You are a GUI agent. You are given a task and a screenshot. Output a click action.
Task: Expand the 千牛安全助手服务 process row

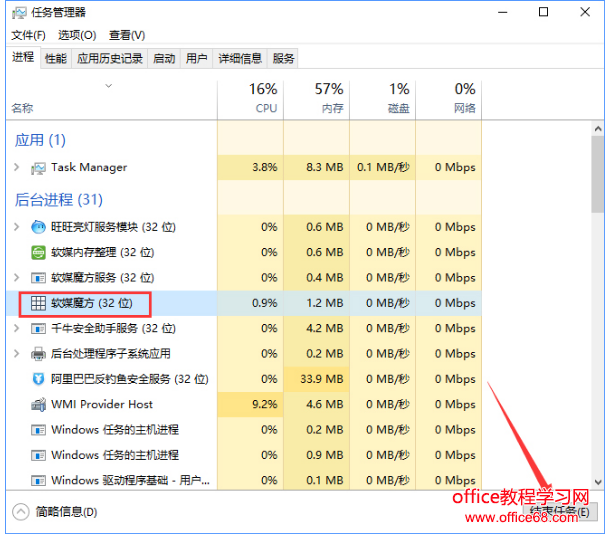point(16,328)
